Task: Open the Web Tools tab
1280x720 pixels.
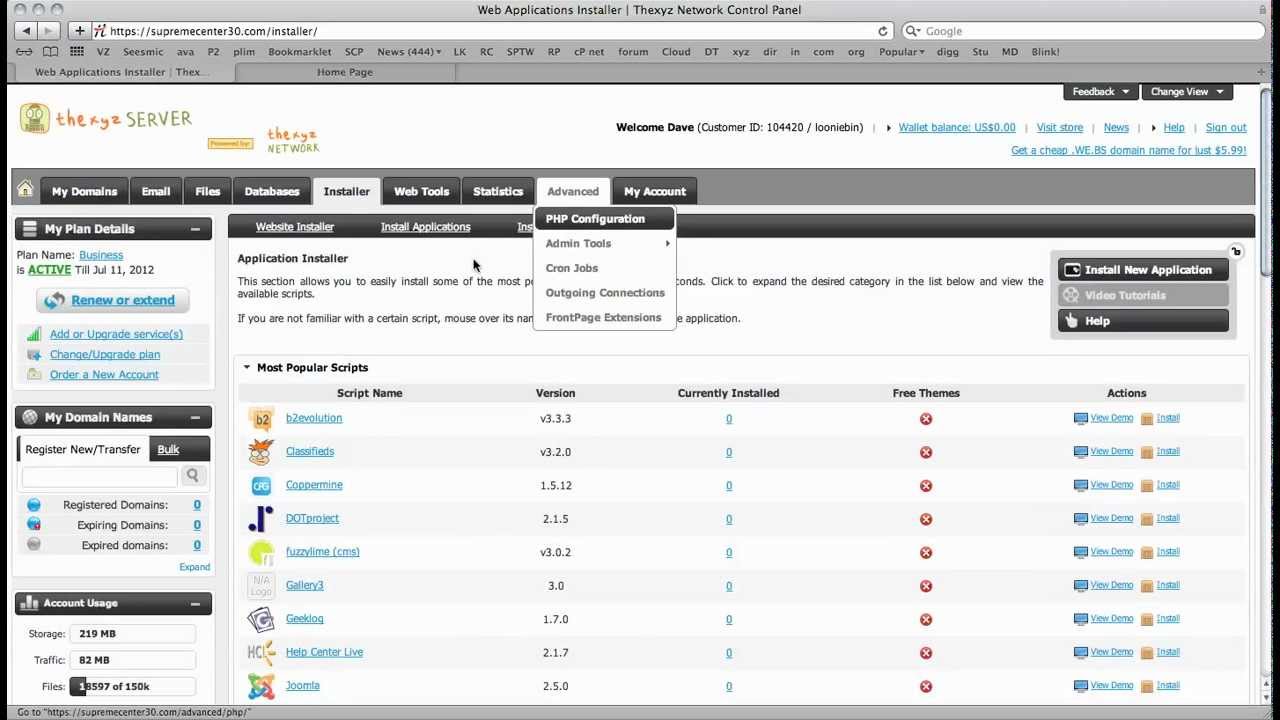Action: pyautogui.click(x=421, y=191)
